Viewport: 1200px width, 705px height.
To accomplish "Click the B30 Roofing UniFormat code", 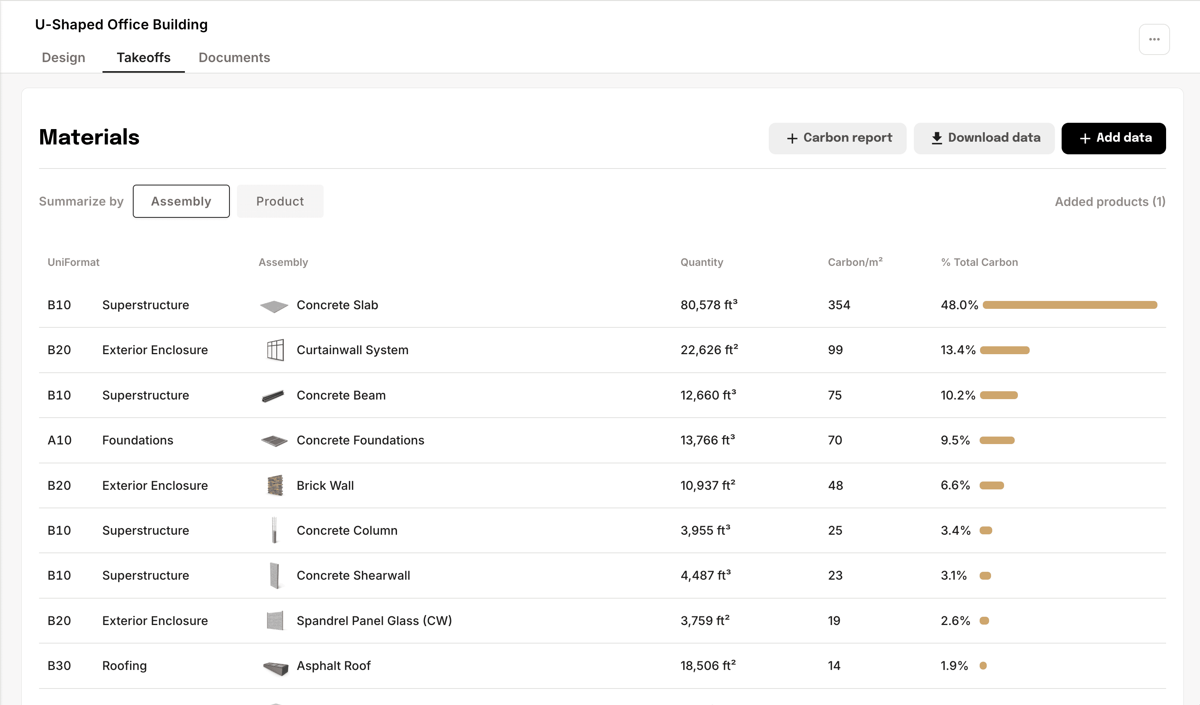I will click(x=59, y=665).
